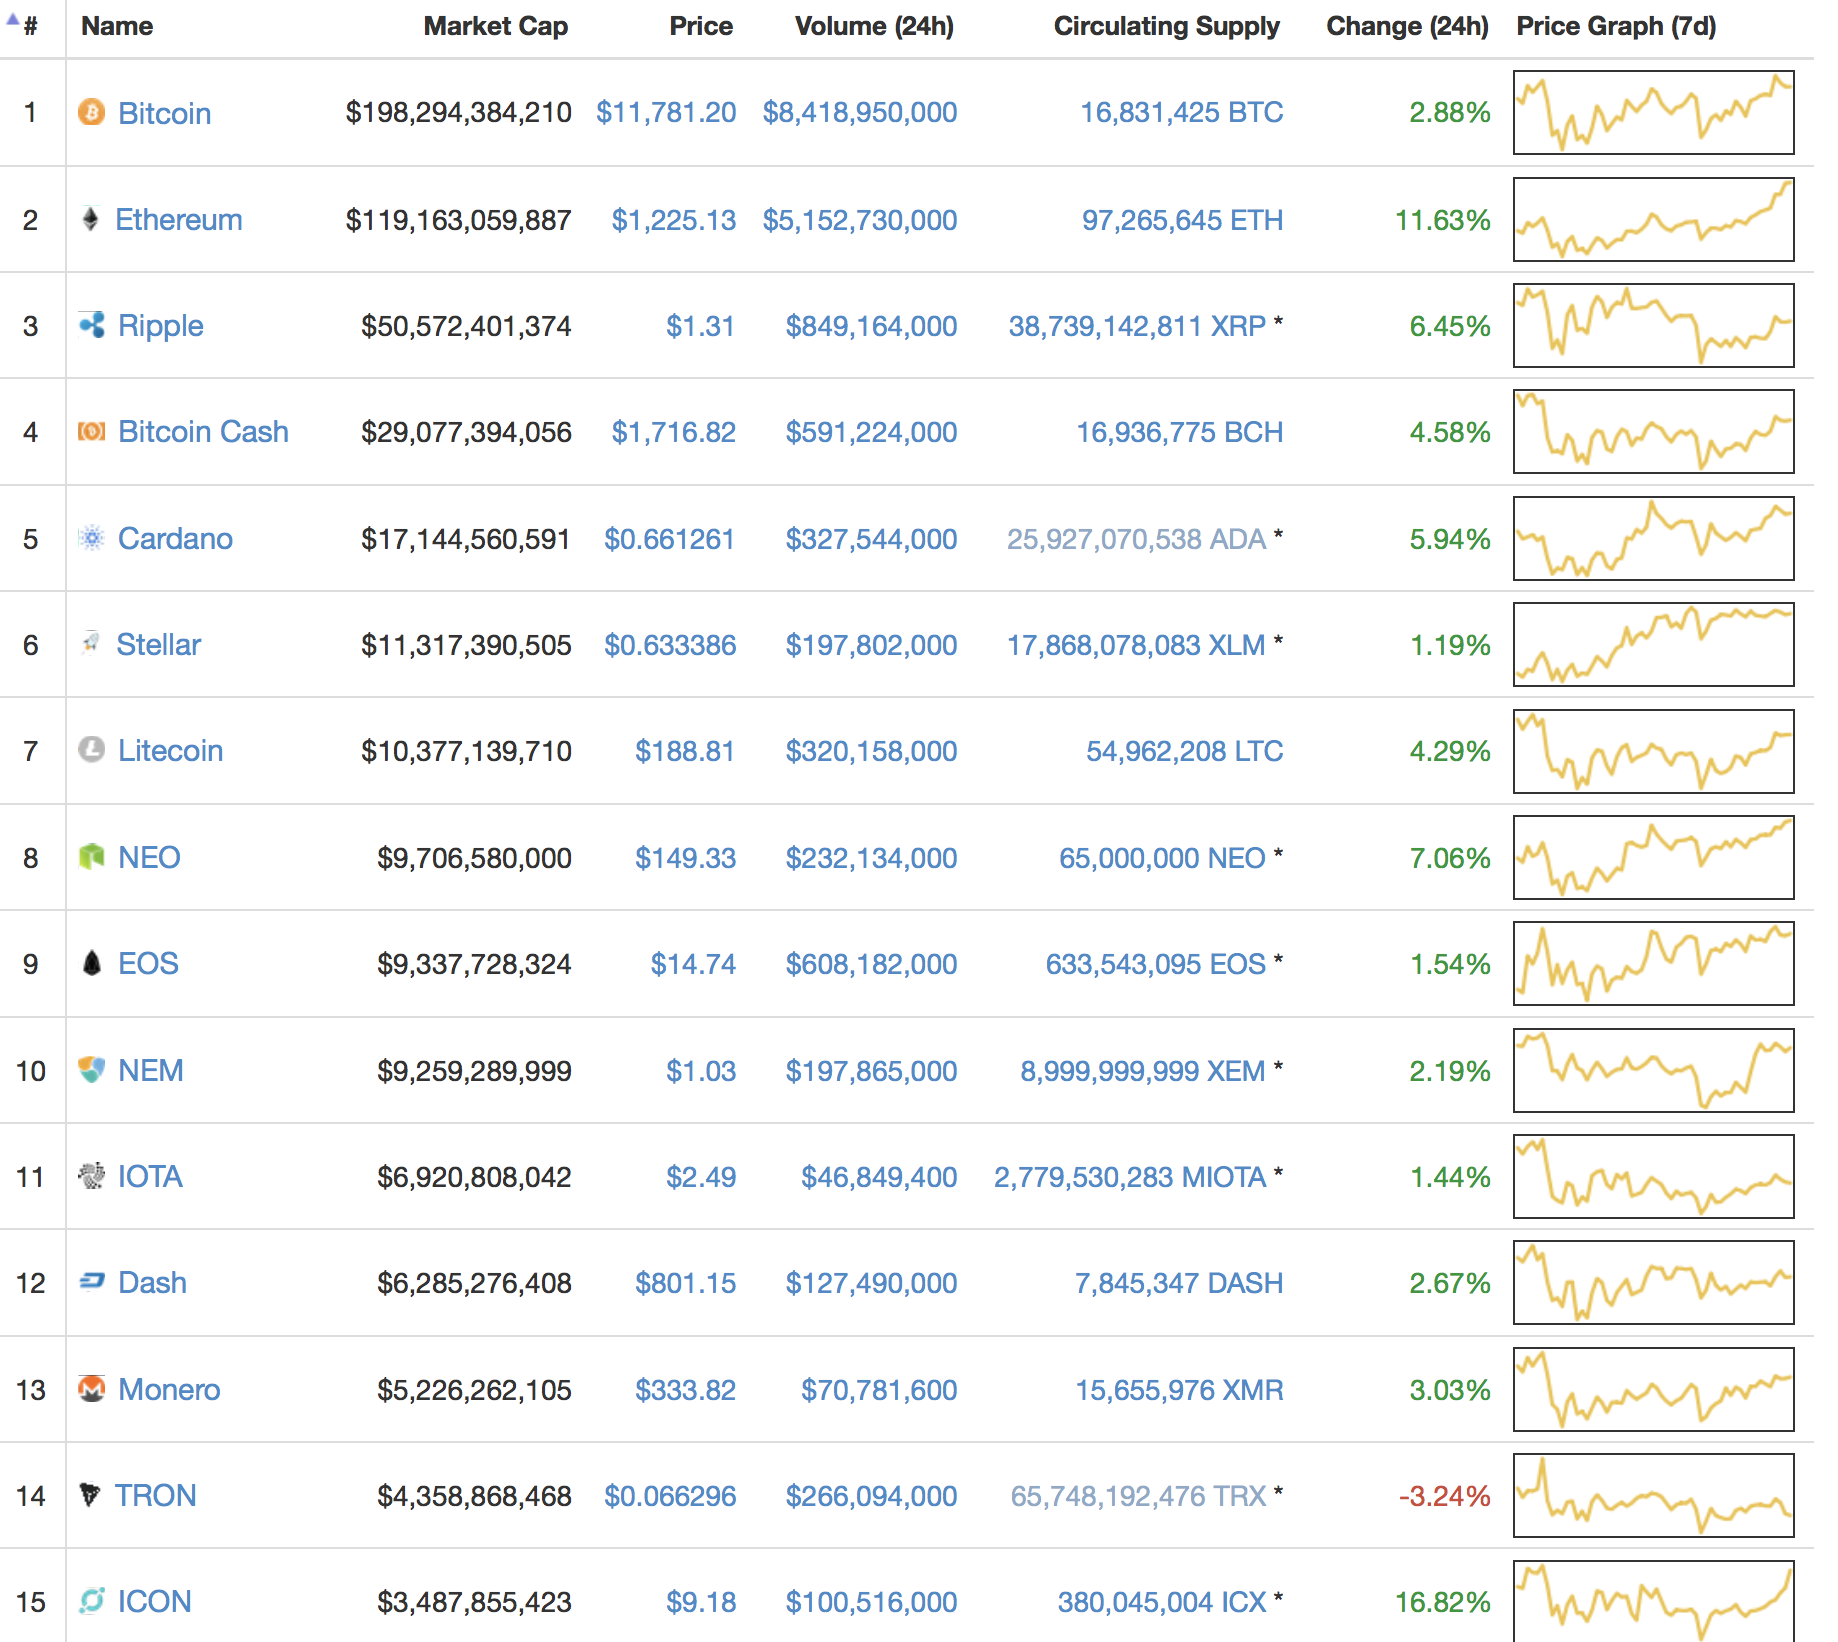Viewport: 1838px width, 1642px height.
Task: Sort the table by Price column
Action: 701,26
